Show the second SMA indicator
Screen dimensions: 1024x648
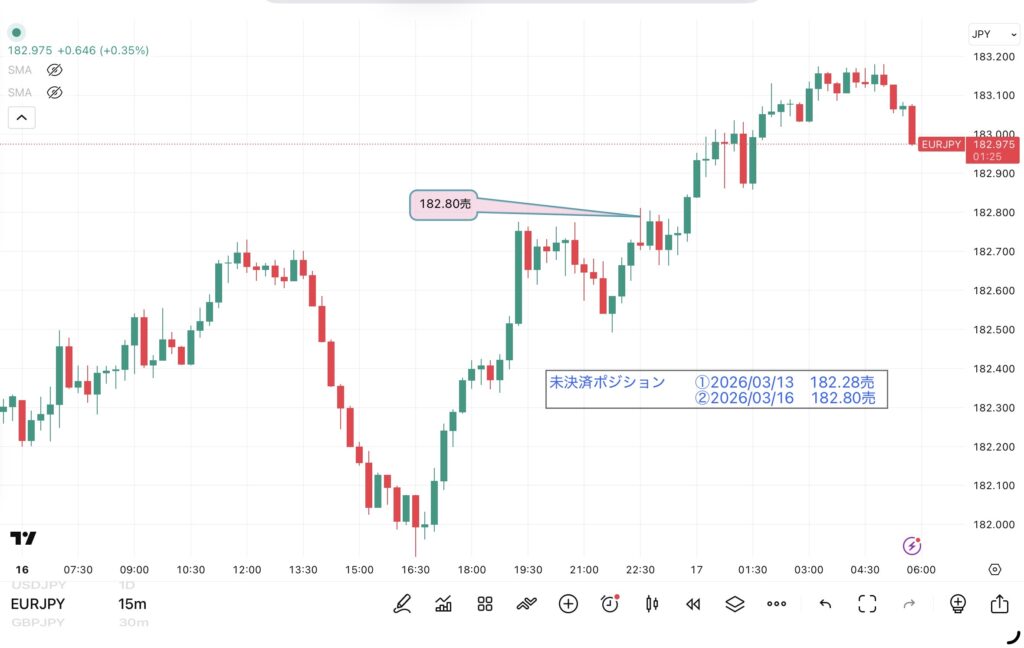(55, 92)
